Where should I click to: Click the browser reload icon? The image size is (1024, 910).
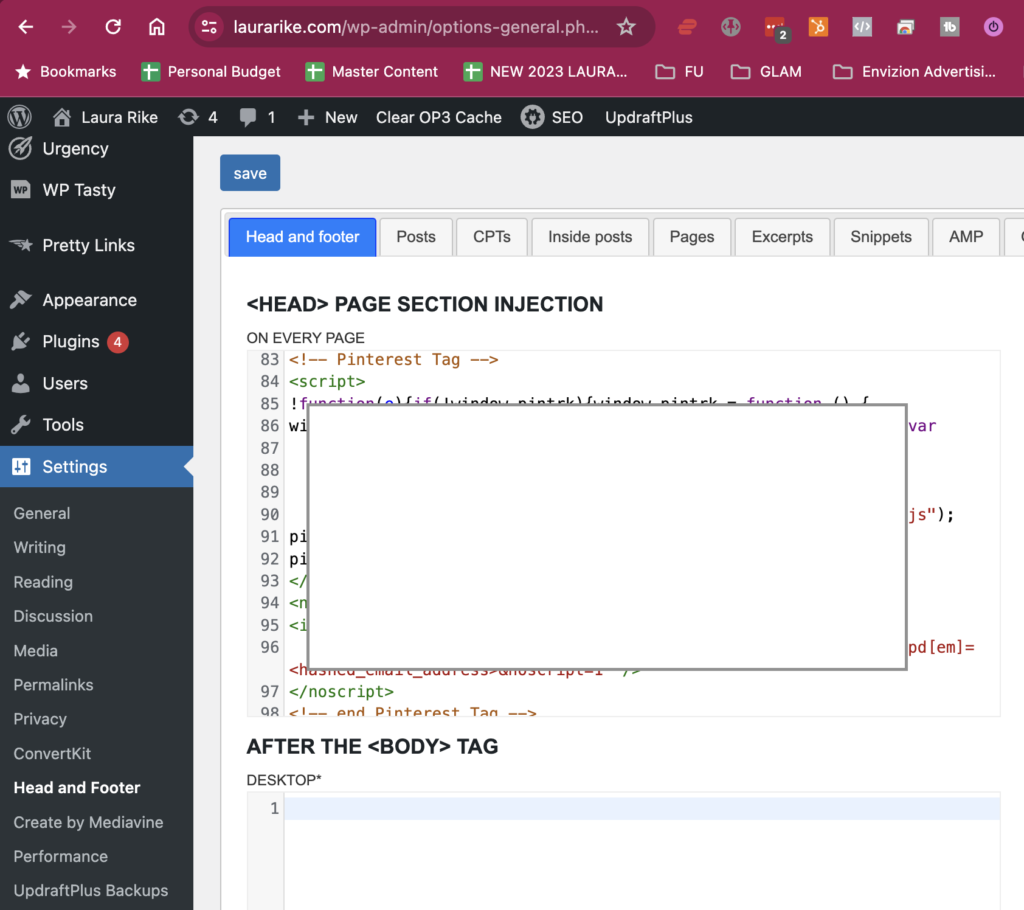(113, 27)
